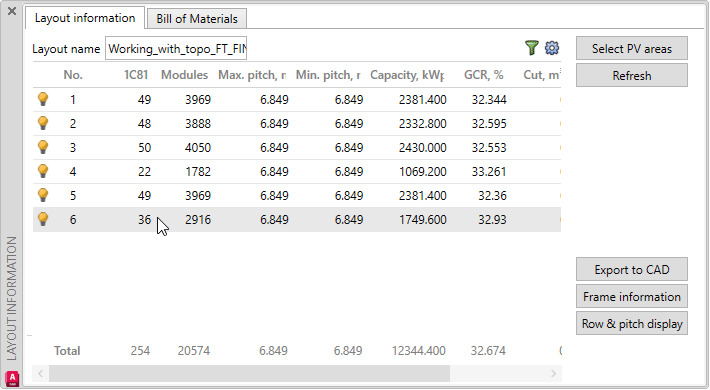Close the Layout Information palette with the X
Screen dimensions: 710x390
click(12, 11)
